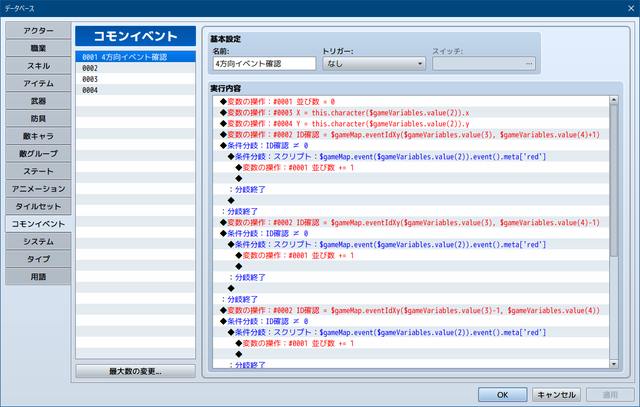Switch to the 職業 tab

[38, 48]
